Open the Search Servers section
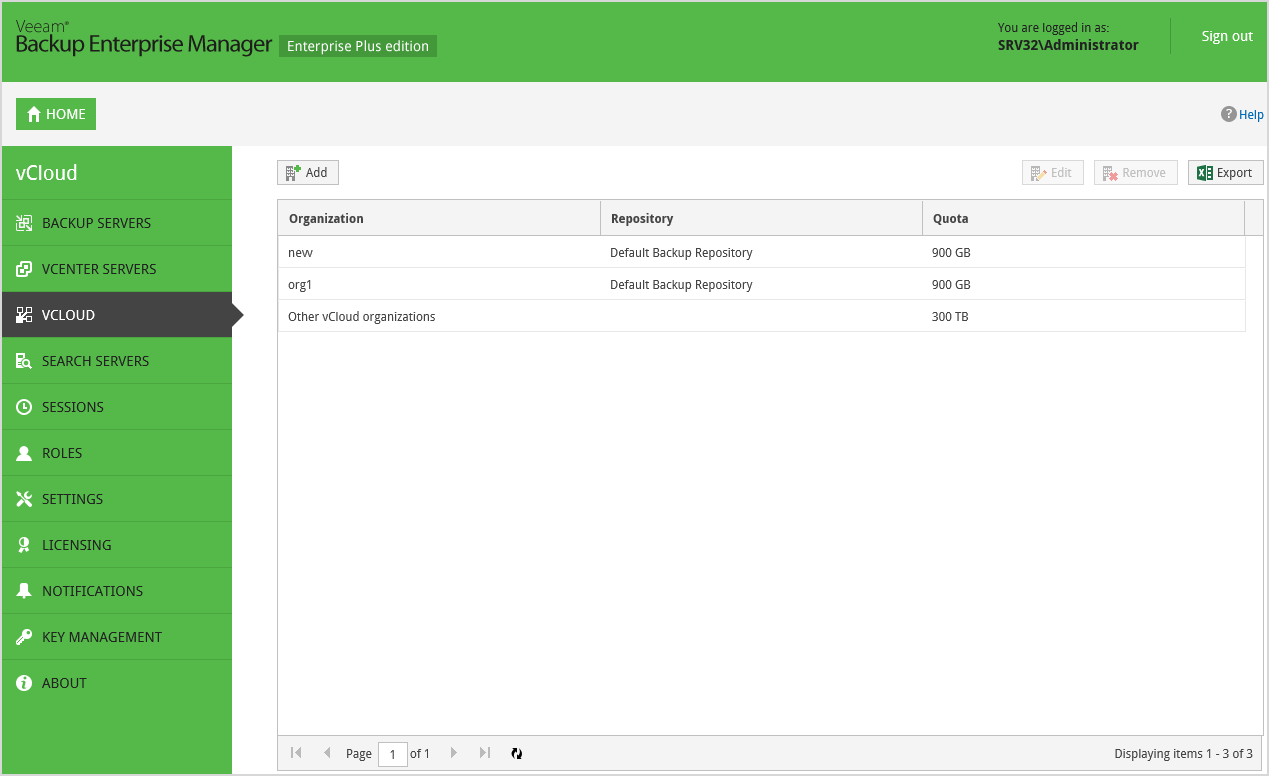This screenshot has width=1269, height=776. (x=117, y=361)
